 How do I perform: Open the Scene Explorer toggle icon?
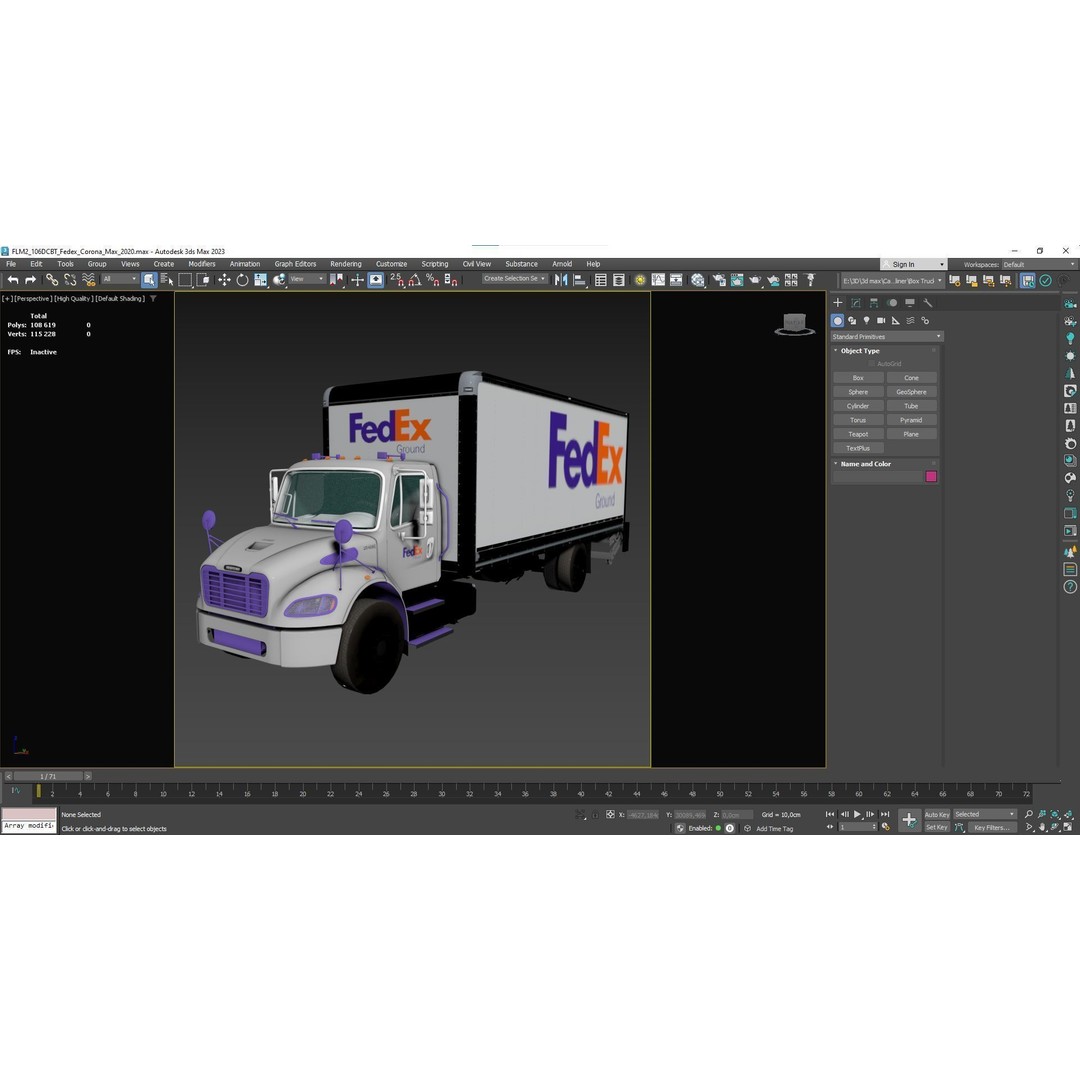(x=601, y=280)
